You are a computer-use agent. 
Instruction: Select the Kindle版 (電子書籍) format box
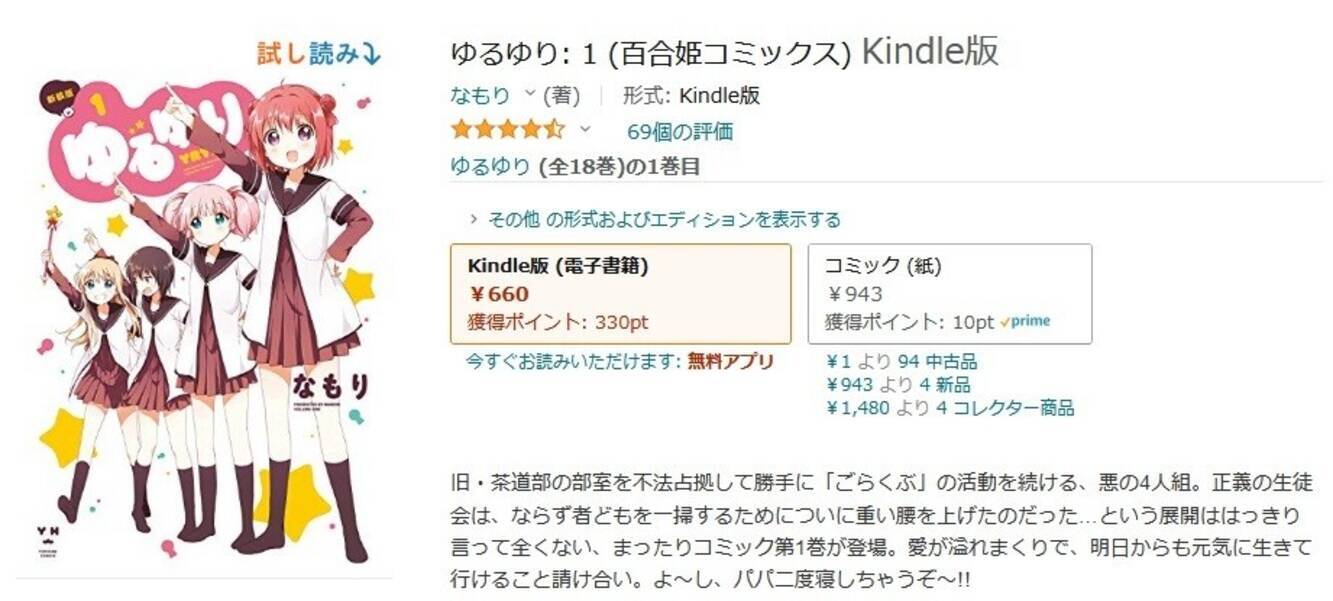coord(620,294)
